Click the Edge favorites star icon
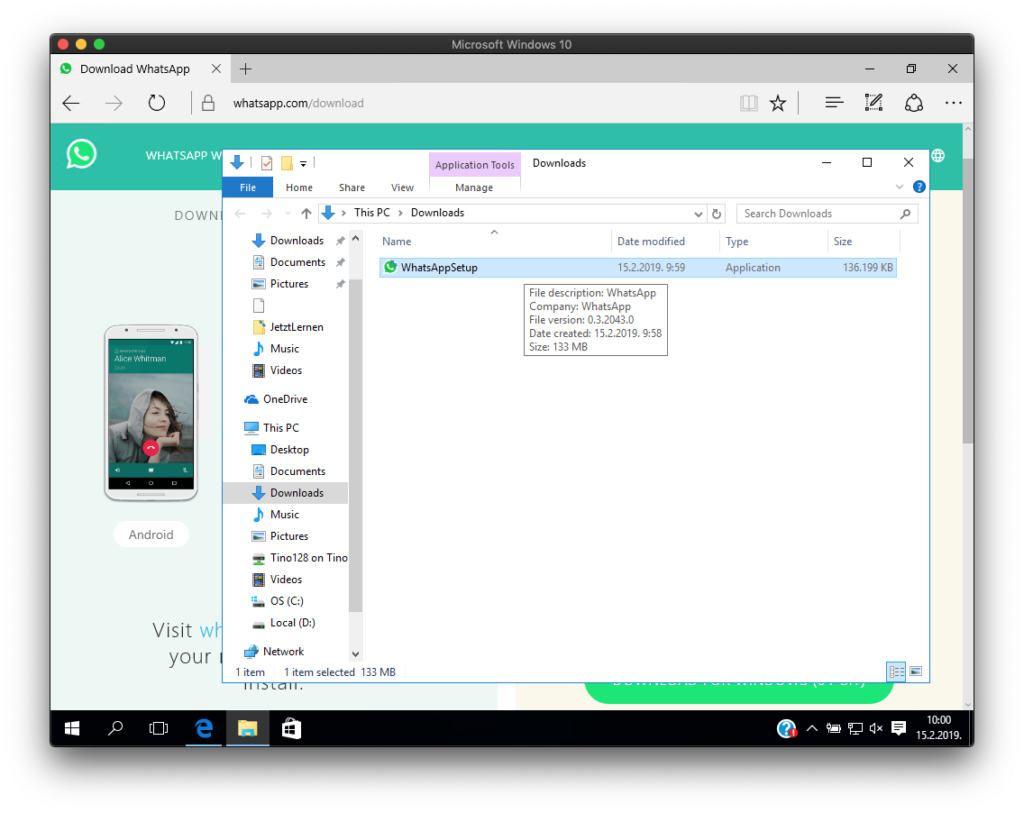Image resolution: width=1024 pixels, height=813 pixels. tap(778, 103)
